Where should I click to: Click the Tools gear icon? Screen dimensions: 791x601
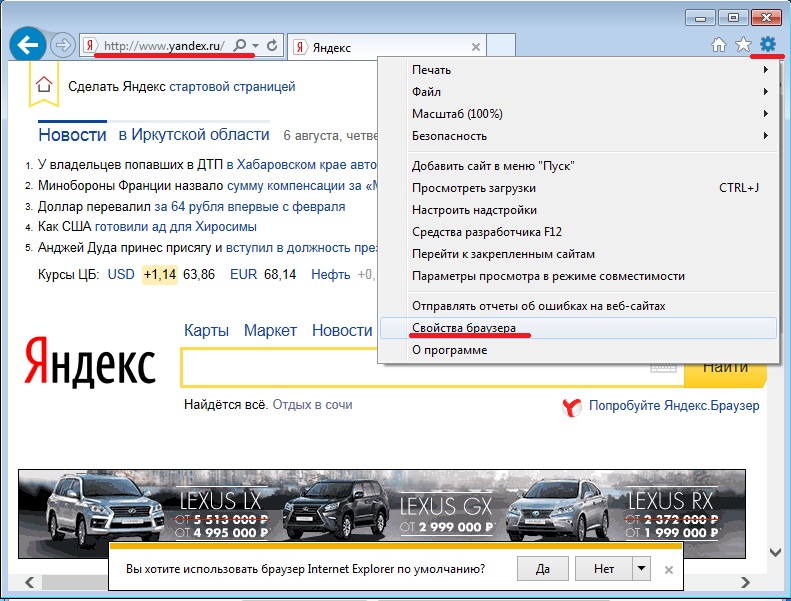coord(768,44)
